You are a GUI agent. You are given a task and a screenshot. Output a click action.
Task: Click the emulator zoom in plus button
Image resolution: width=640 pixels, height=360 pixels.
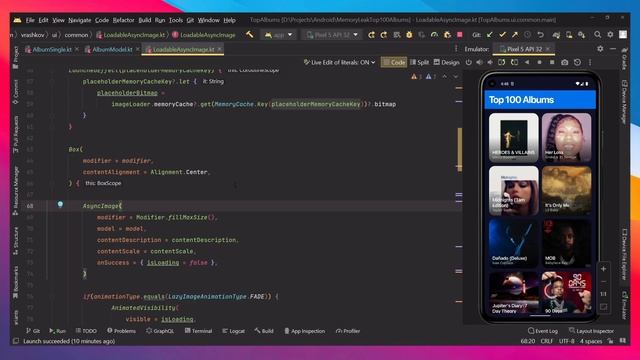click(603, 269)
